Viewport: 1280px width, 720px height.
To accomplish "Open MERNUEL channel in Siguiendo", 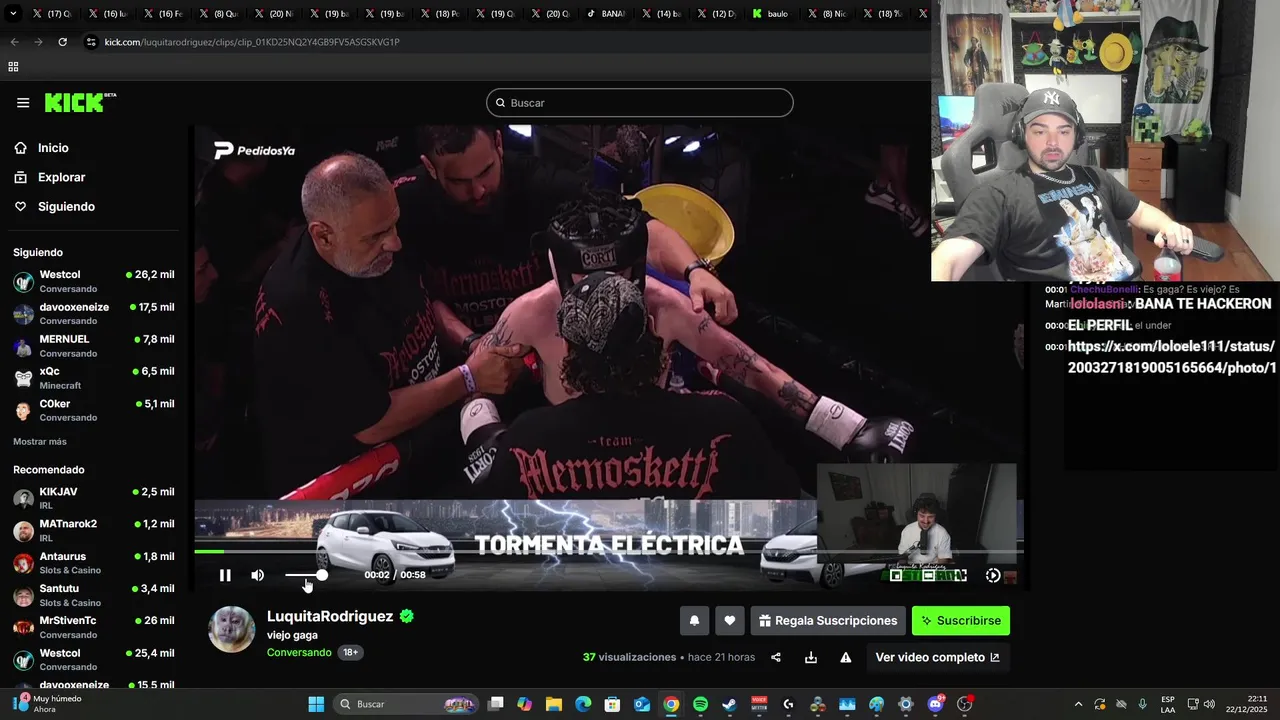I will click(94, 346).
